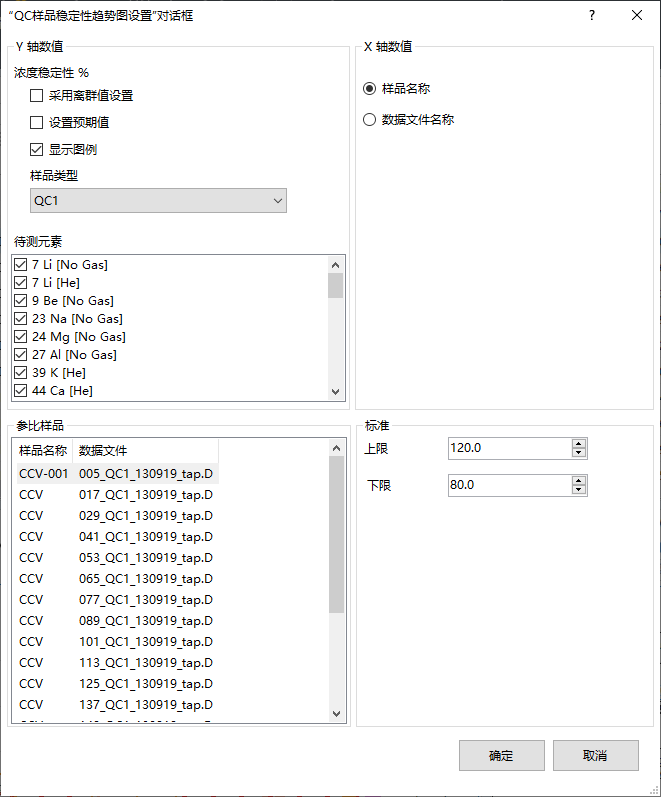Uncheck 39 K [He] element

coord(20,373)
